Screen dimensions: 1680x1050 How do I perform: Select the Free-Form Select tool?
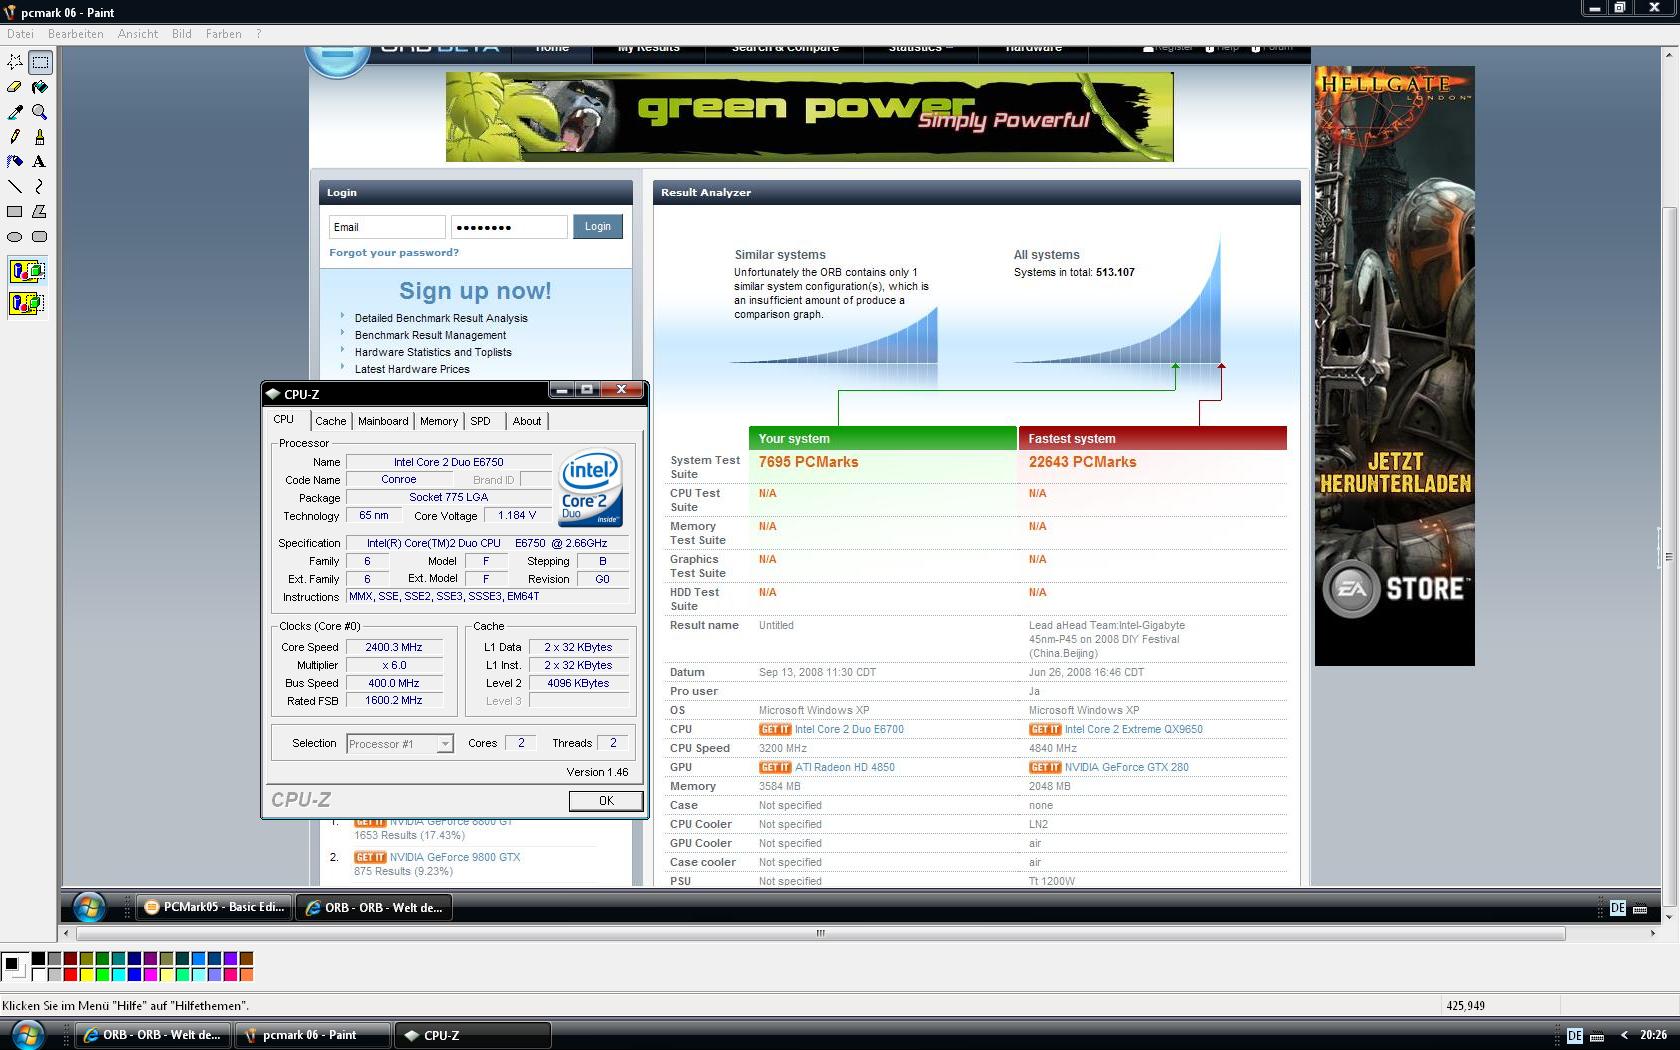[x=15, y=62]
